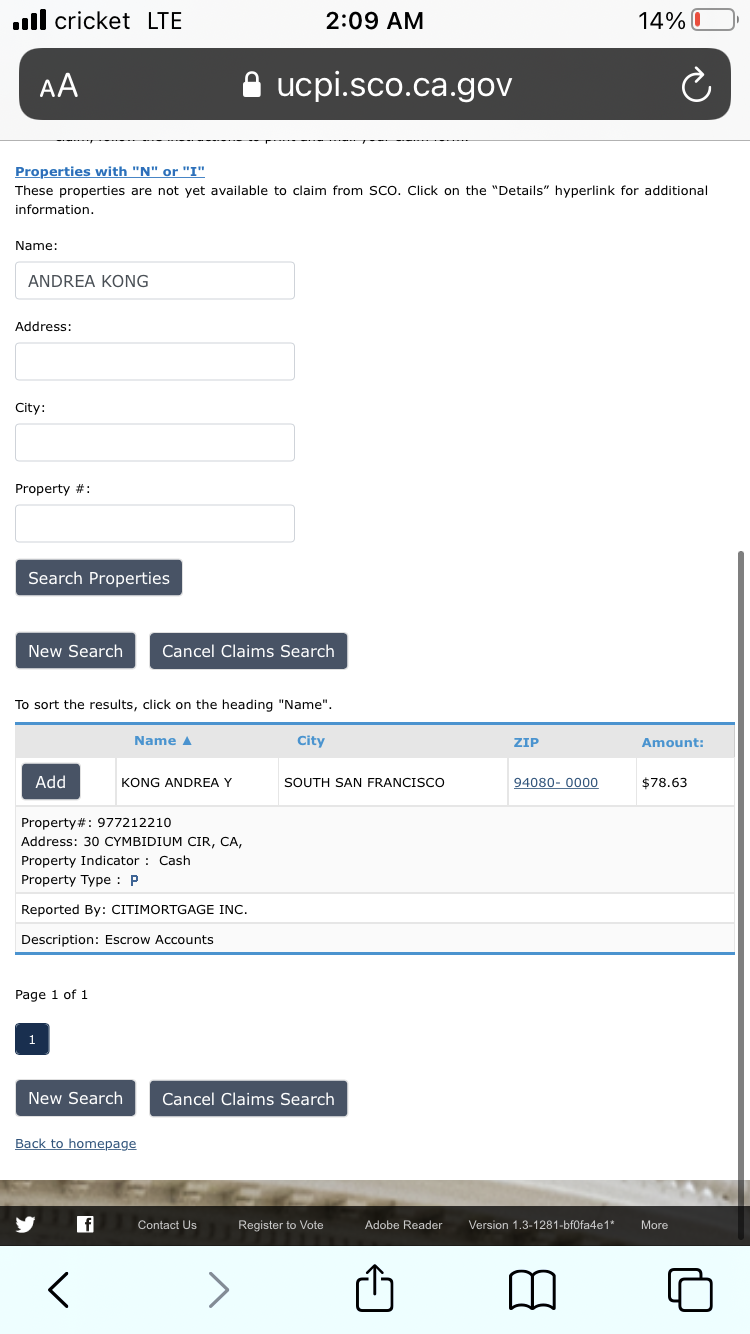Click Page 1 of 1 text
Screen dimensions: 750x1334
pyautogui.click(x=52, y=994)
